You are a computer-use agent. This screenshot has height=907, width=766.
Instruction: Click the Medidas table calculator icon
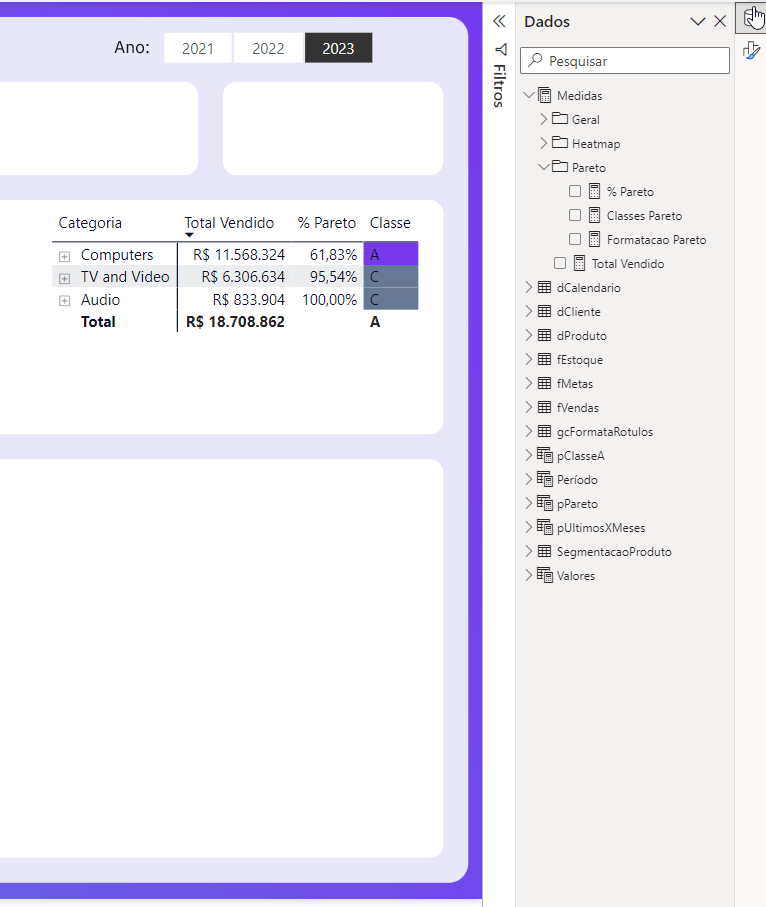pos(544,95)
